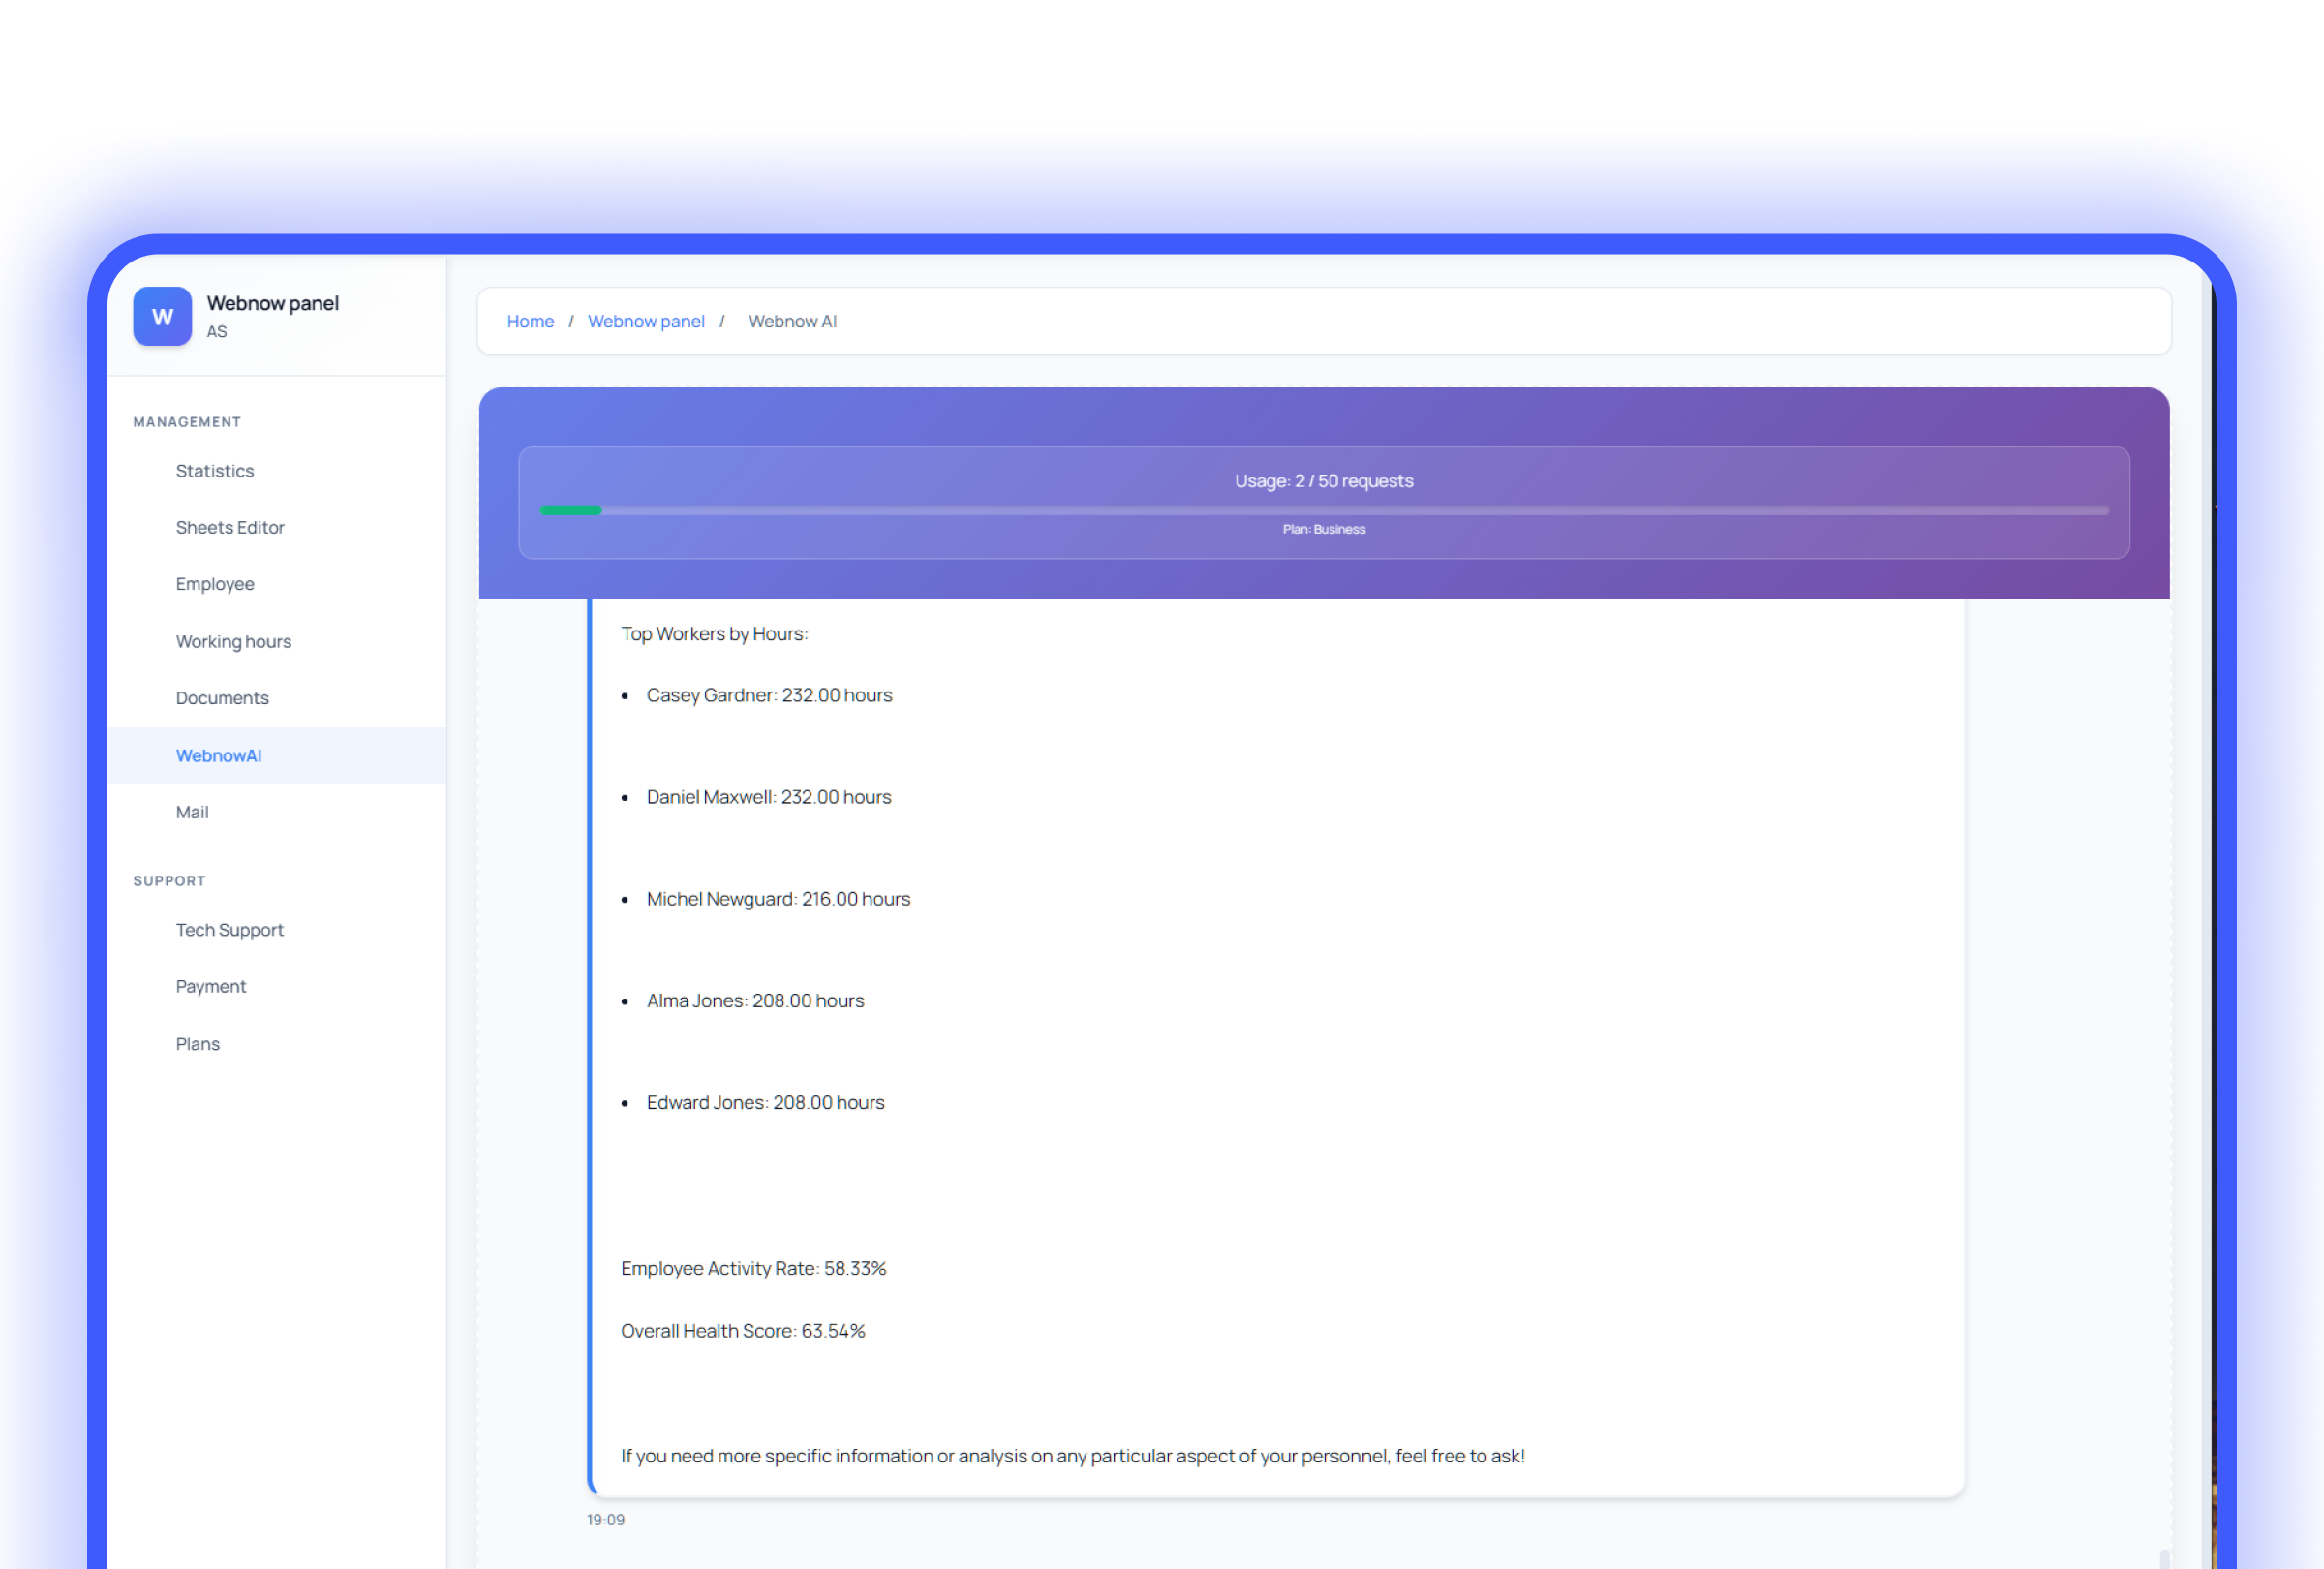Open Mail from the sidebar
2324x1569 pixels.
tap(192, 812)
